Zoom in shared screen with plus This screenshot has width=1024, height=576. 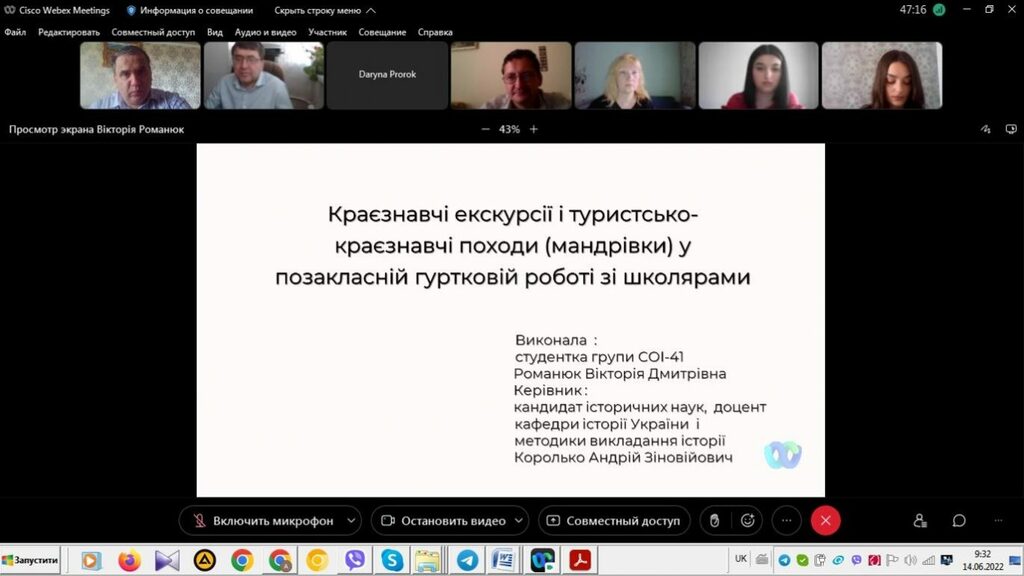click(534, 129)
